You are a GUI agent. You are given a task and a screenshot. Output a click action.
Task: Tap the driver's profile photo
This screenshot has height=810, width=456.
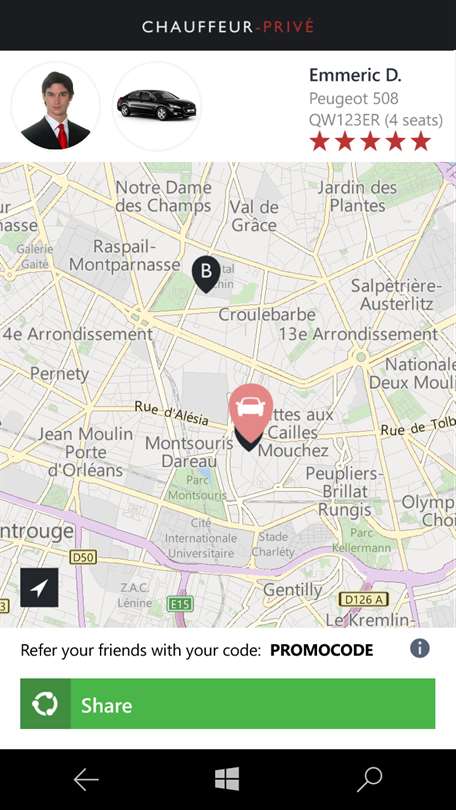point(56,106)
